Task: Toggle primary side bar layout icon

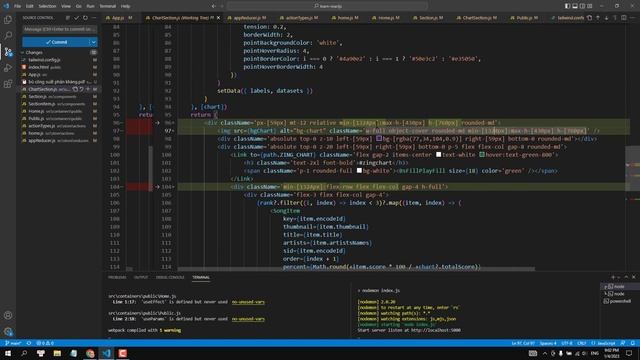Action: [567, 6]
